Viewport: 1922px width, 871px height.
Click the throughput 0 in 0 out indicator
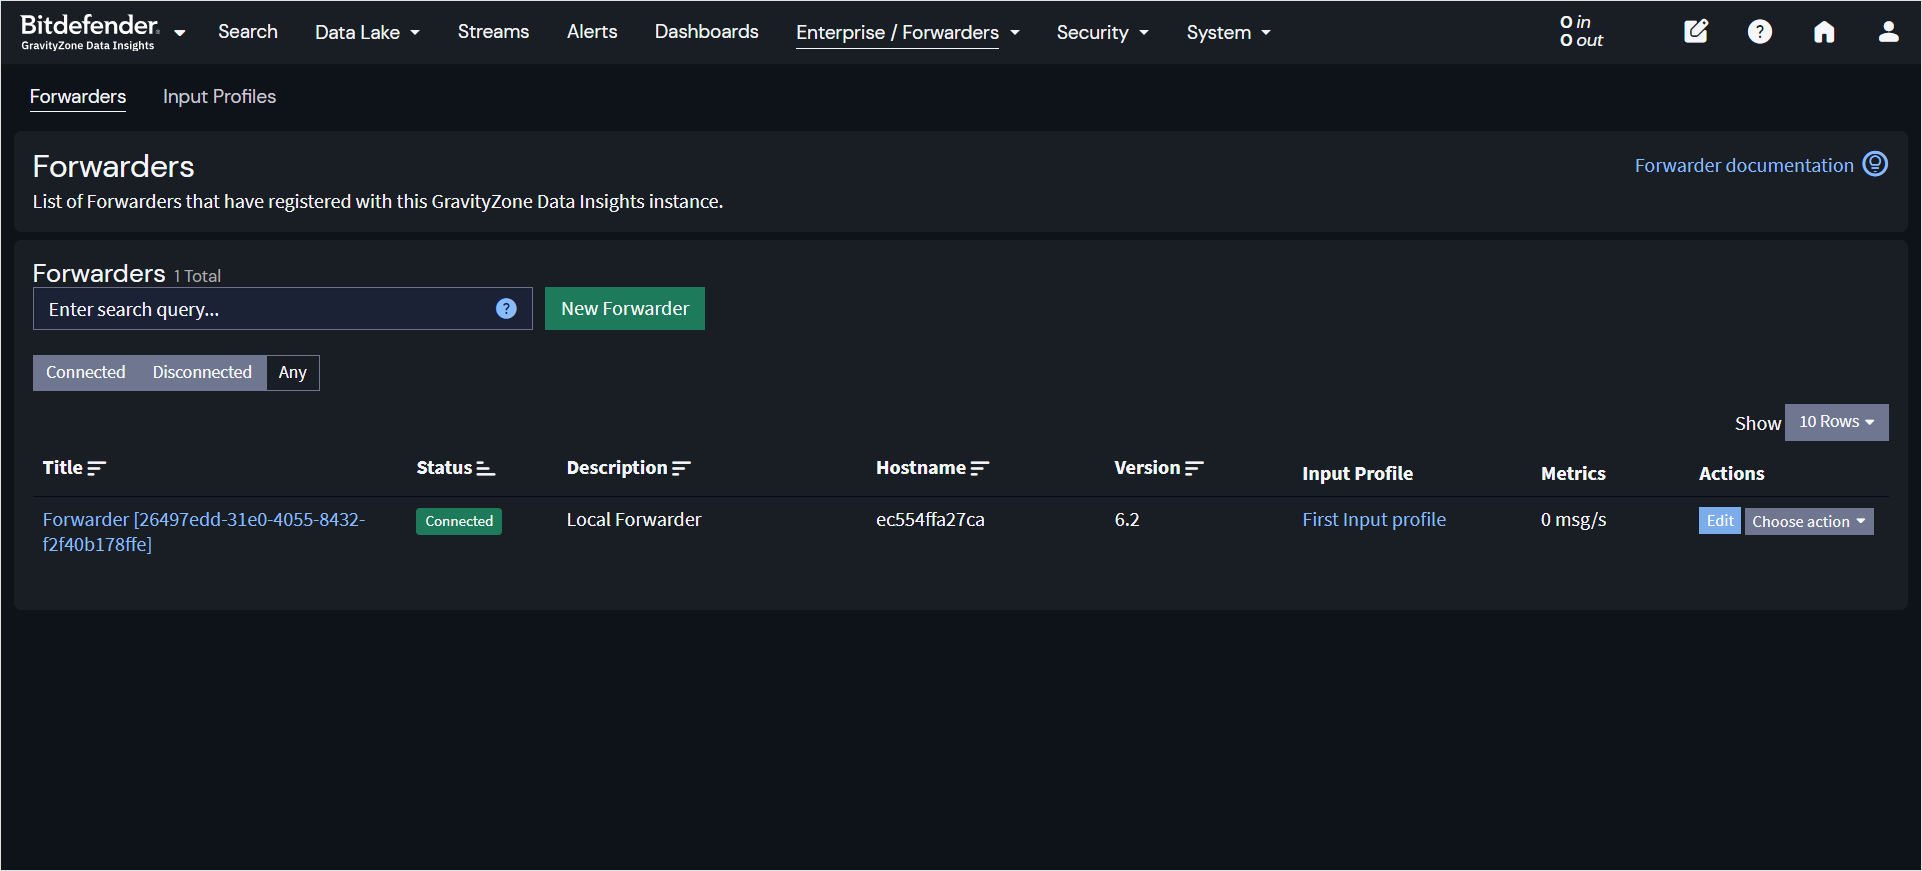click(x=1581, y=31)
